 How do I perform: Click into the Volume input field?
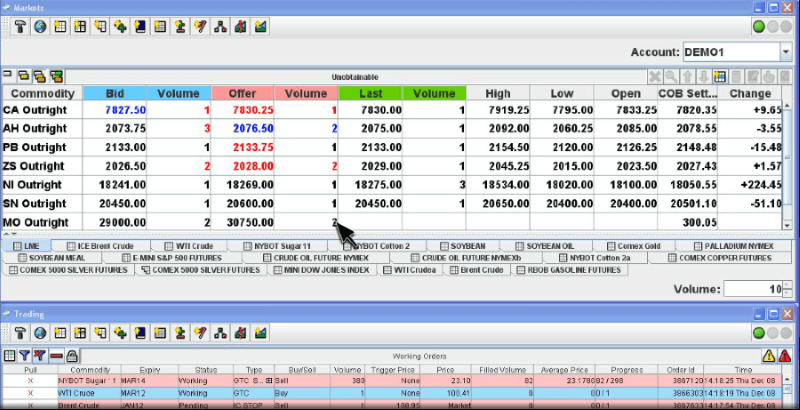click(x=753, y=289)
